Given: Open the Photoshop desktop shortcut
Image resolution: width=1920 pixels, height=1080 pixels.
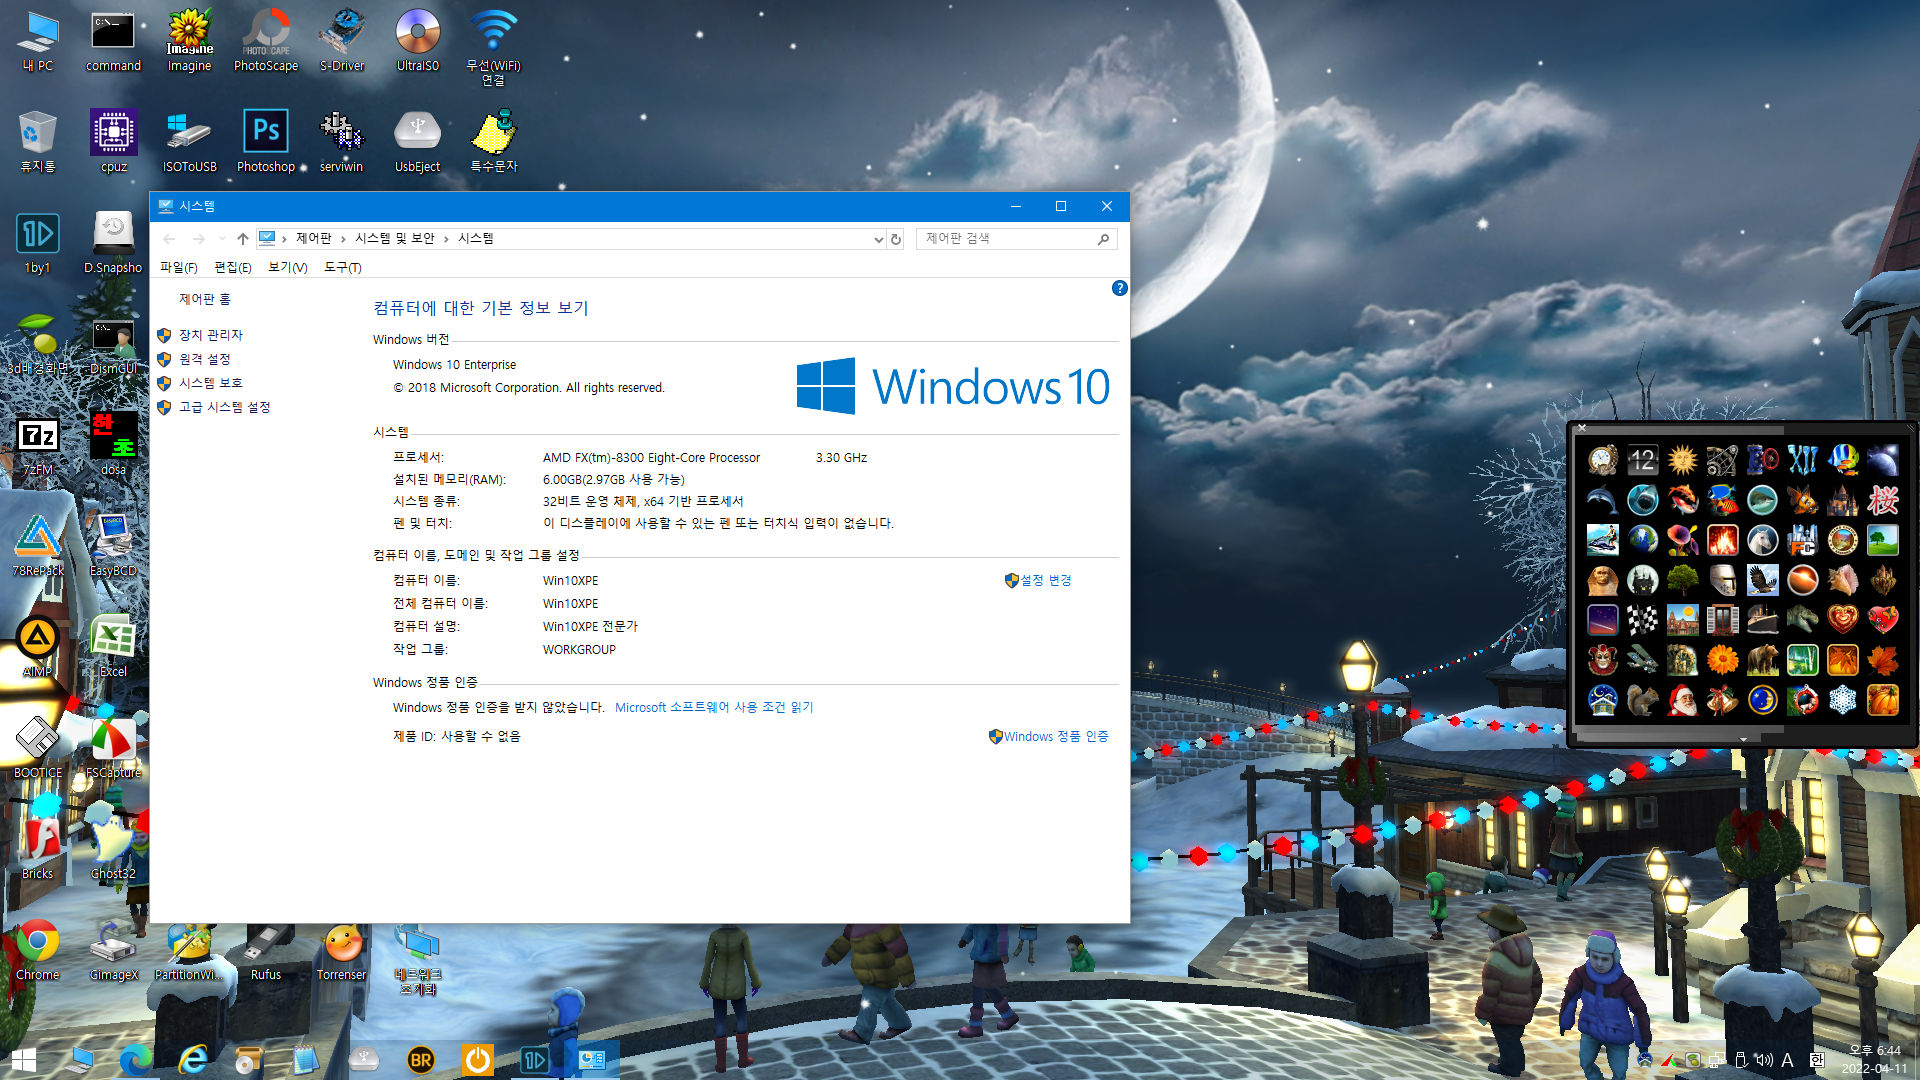Looking at the screenshot, I should [x=266, y=141].
